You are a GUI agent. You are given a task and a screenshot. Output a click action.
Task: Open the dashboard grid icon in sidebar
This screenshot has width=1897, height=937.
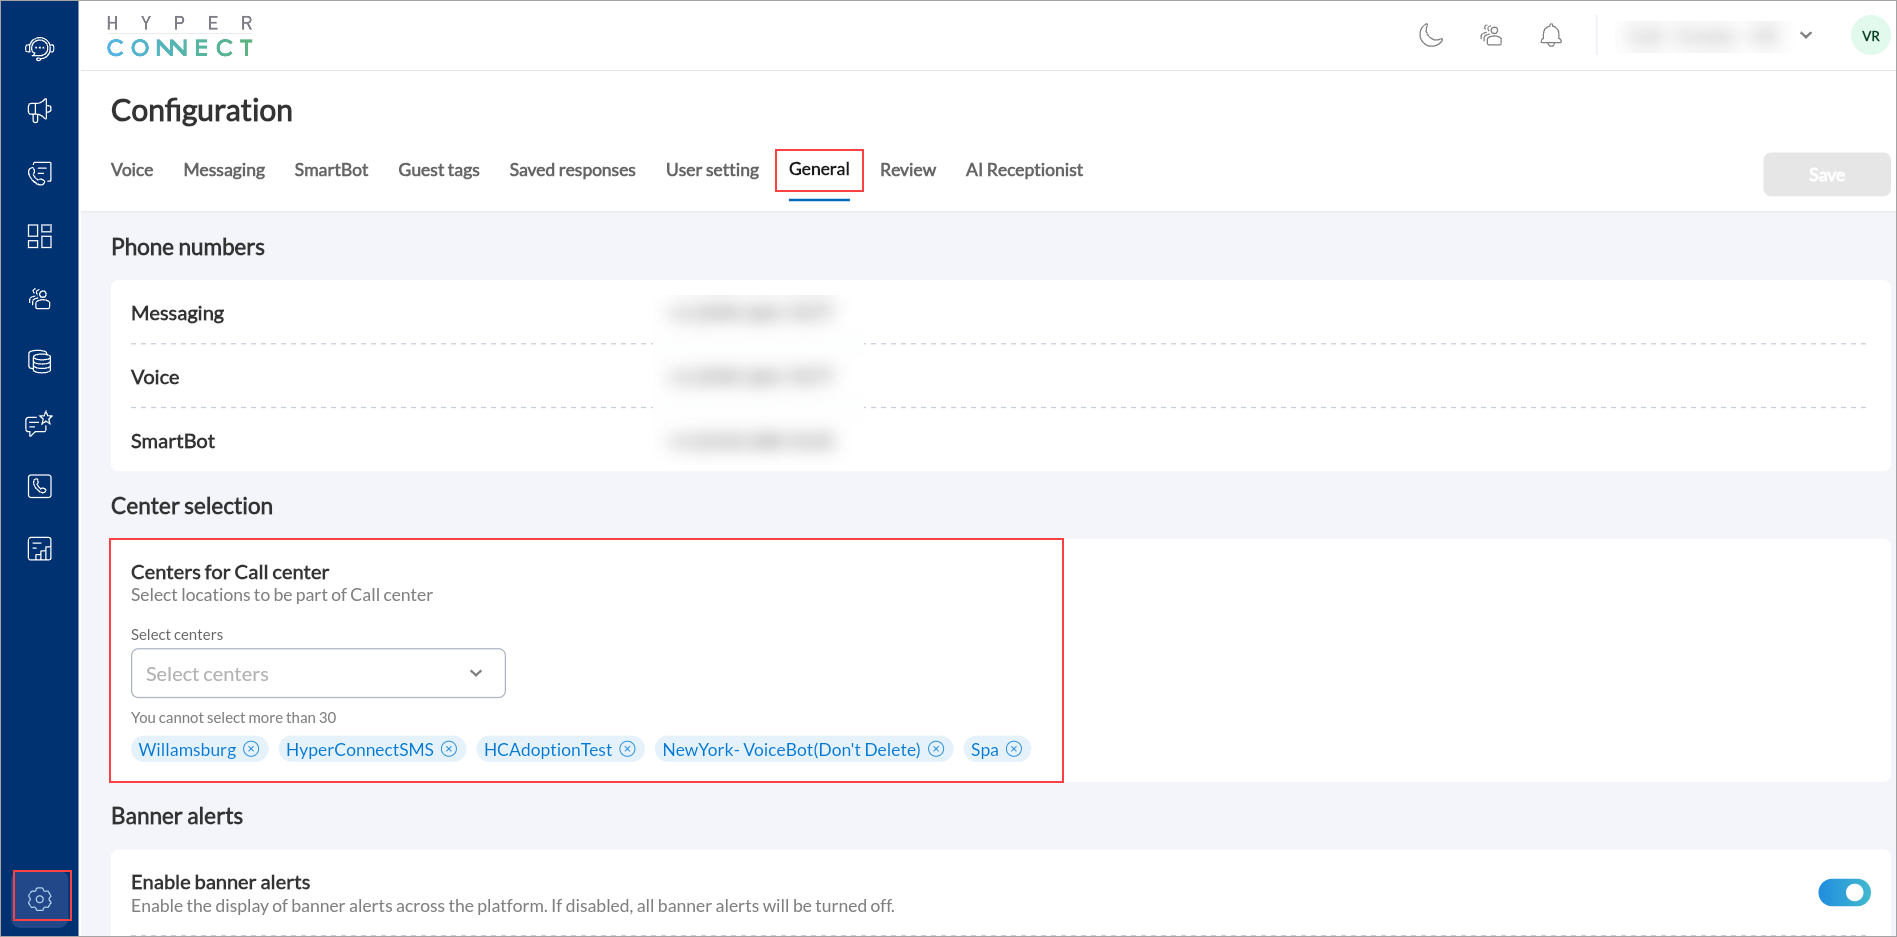point(40,236)
